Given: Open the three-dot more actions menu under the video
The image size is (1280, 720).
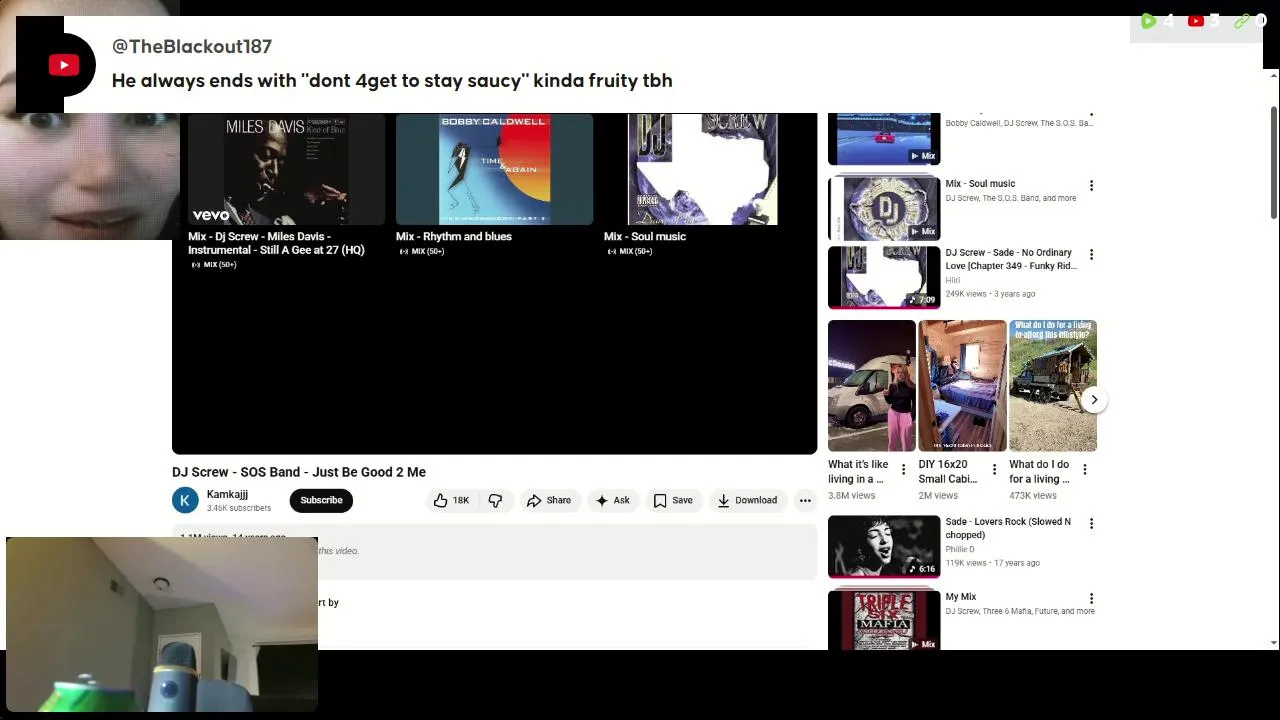Looking at the screenshot, I should [x=805, y=500].
